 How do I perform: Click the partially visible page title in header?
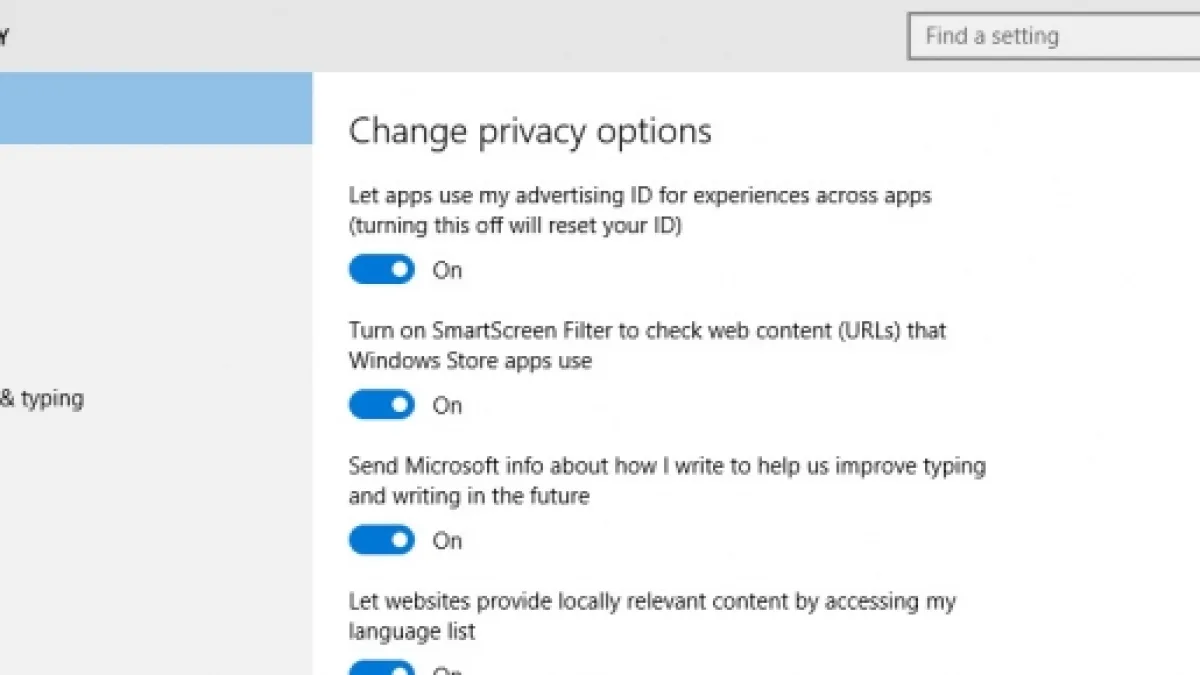(x=4, y=37)
